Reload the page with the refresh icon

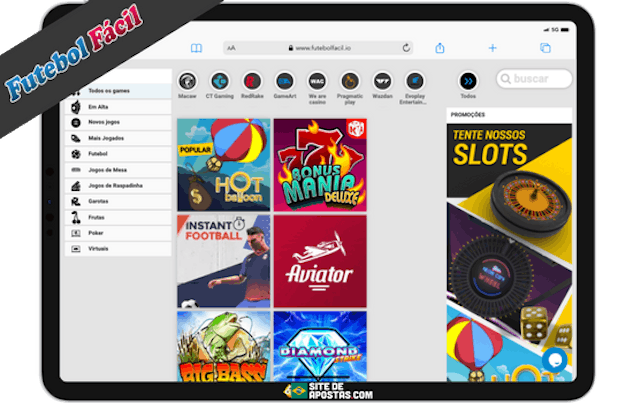coord(406,48)
